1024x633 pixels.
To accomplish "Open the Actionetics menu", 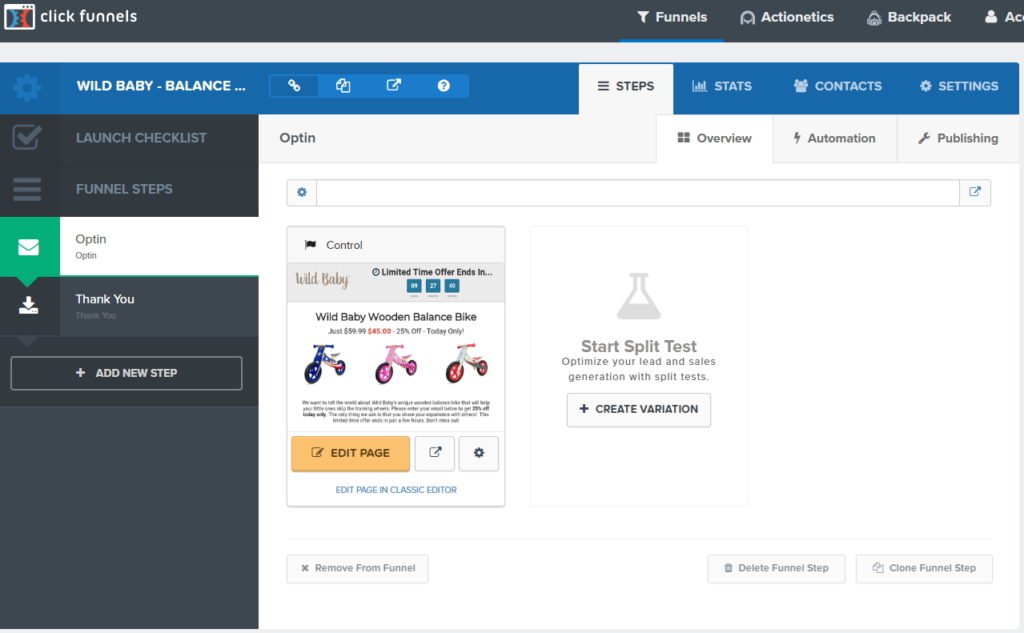I will (787, 17).
